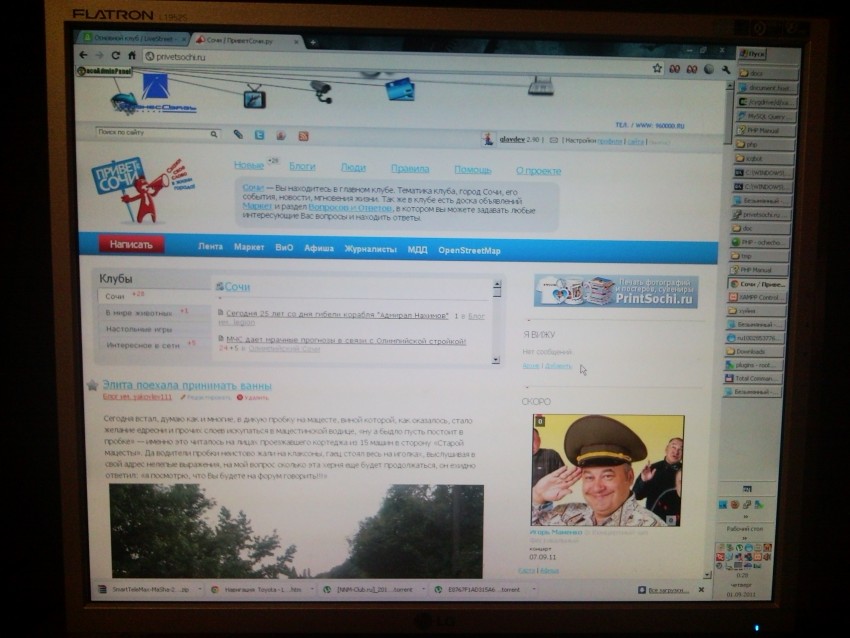Screen dimensions: 850x638
Task: Go to the browser Home icon
Action: click(x=132, y=56)
